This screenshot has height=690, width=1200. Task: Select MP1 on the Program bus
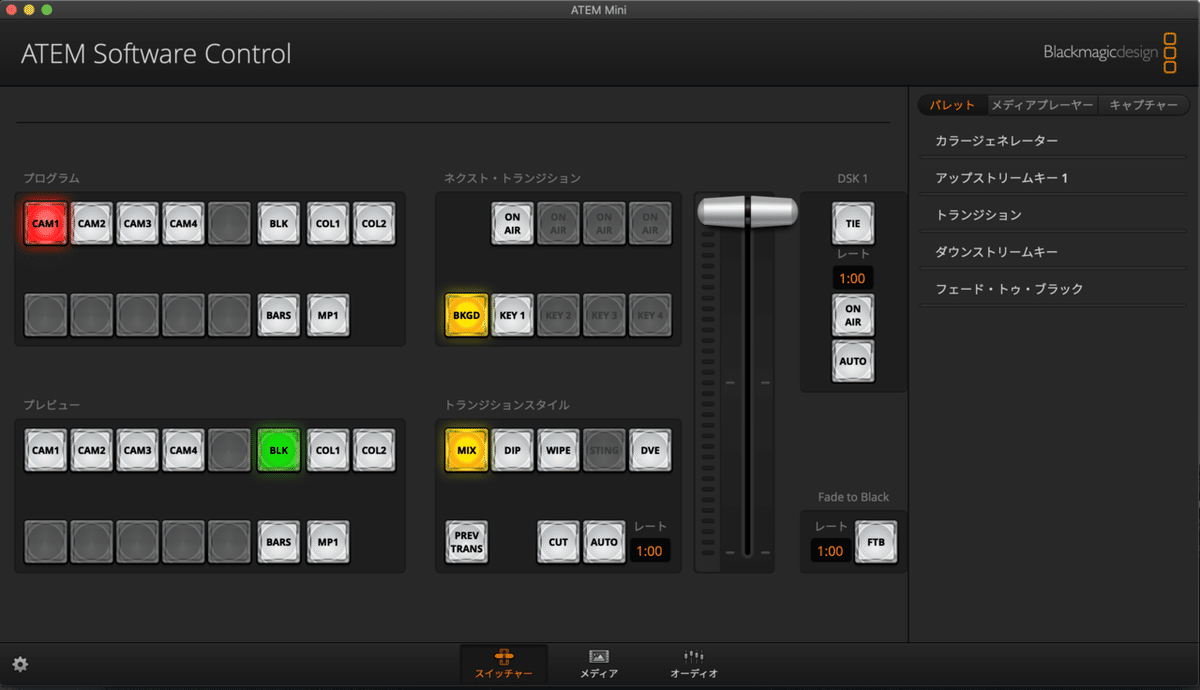point(328,314)
